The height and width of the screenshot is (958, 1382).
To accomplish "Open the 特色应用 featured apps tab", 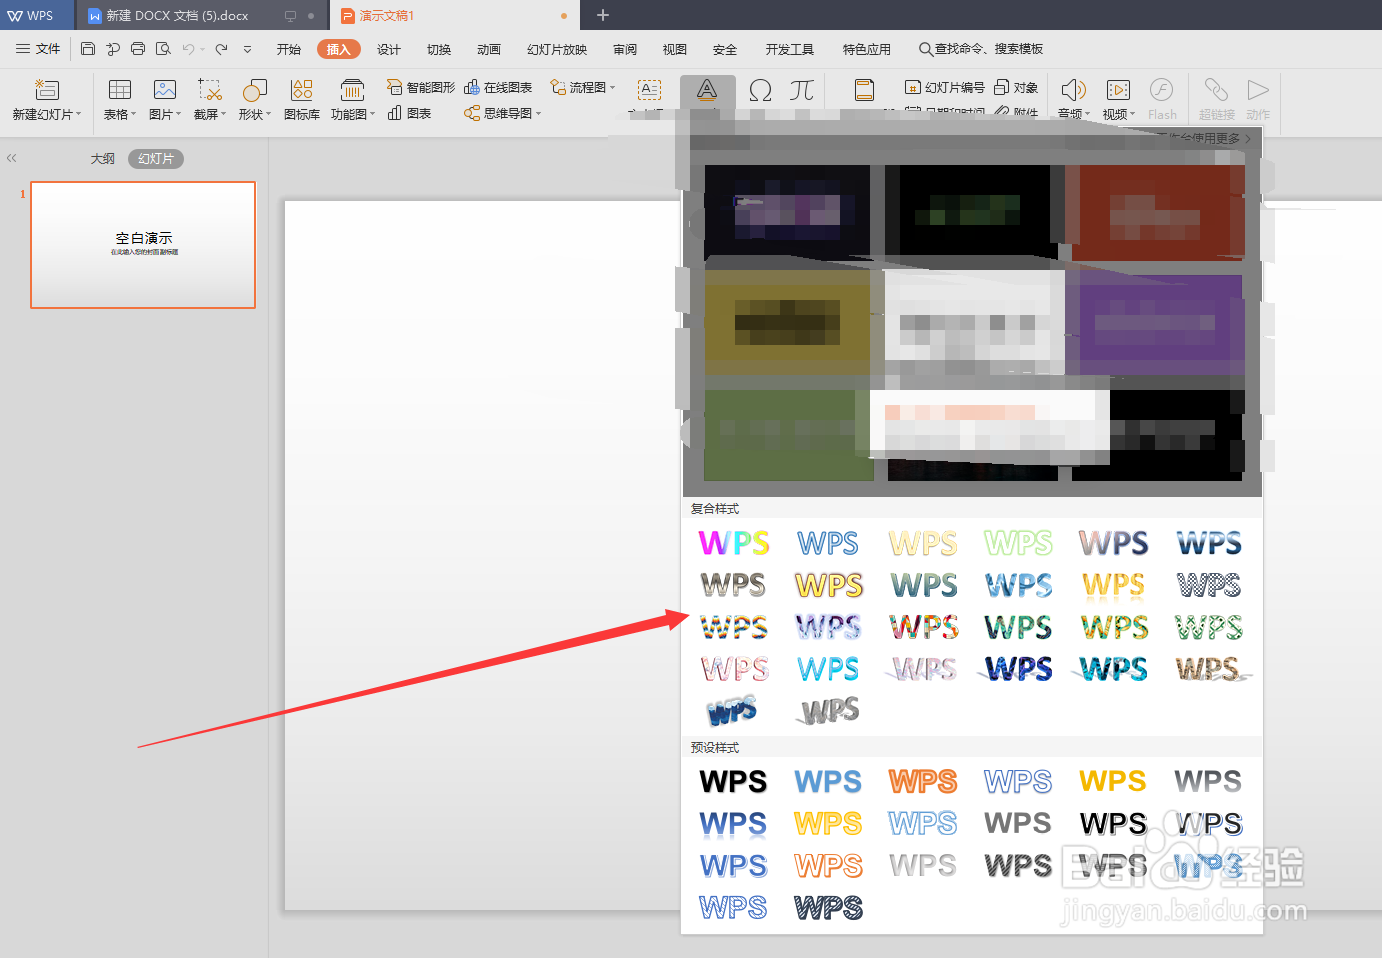I will pos(866,49).
